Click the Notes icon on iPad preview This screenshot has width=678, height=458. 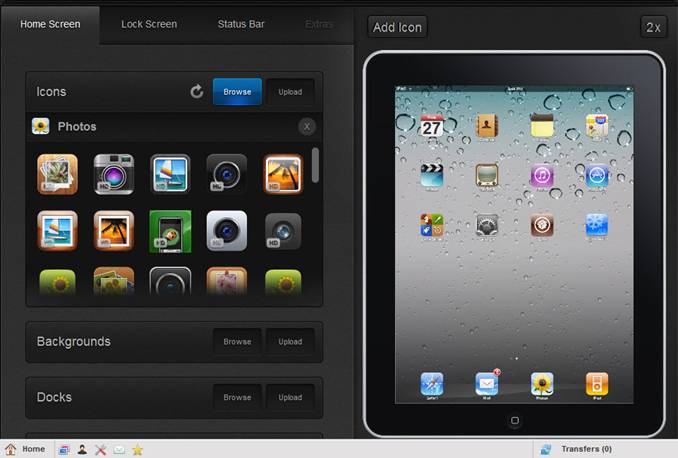(542, 125)
